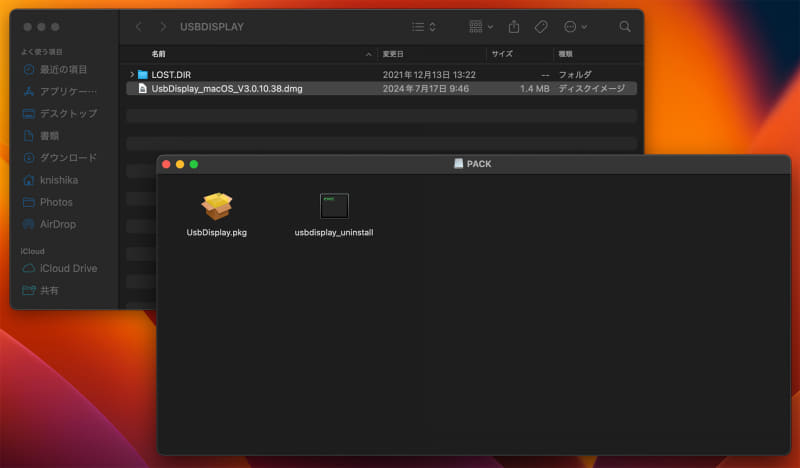This screenshot has width=800, height=468.
Task: Click the 1.4 MB size cell
Action: 535,88
